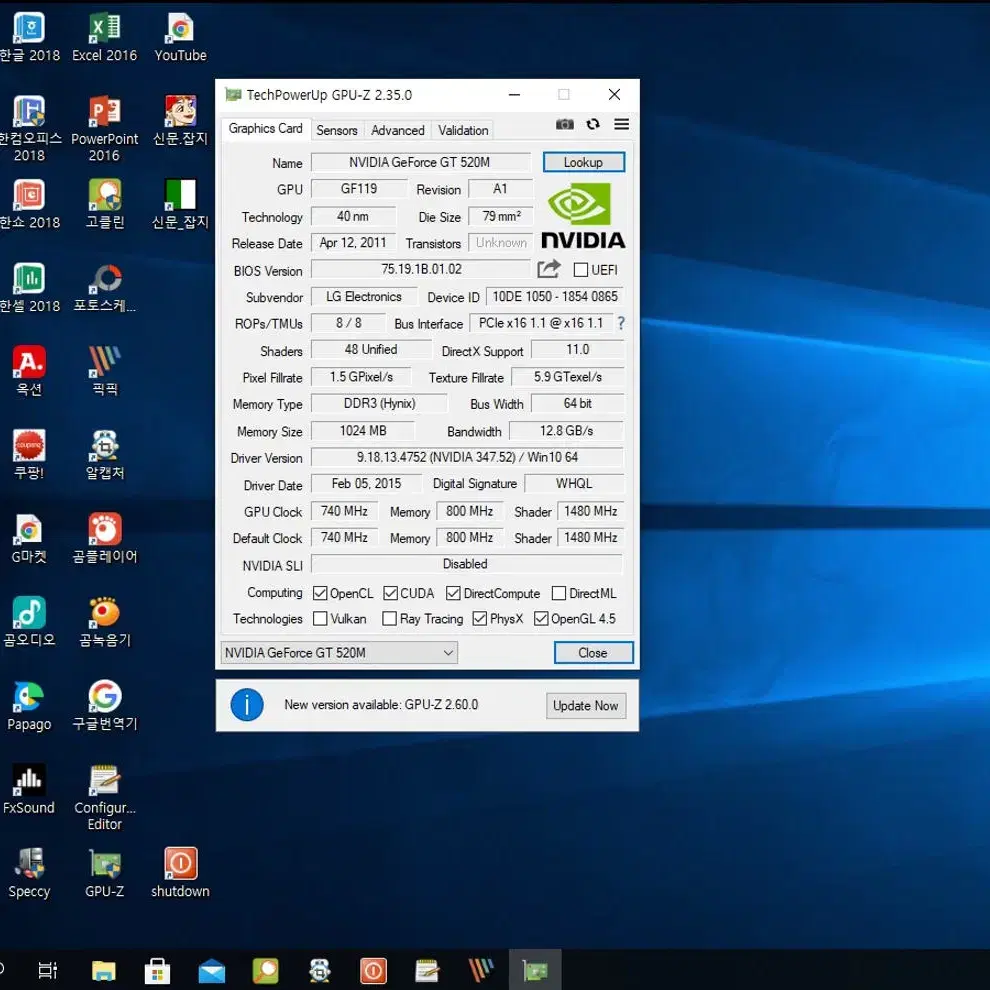Toggle the UEFI checkbox
Viewport: 990px width, 990px height.
580,270
